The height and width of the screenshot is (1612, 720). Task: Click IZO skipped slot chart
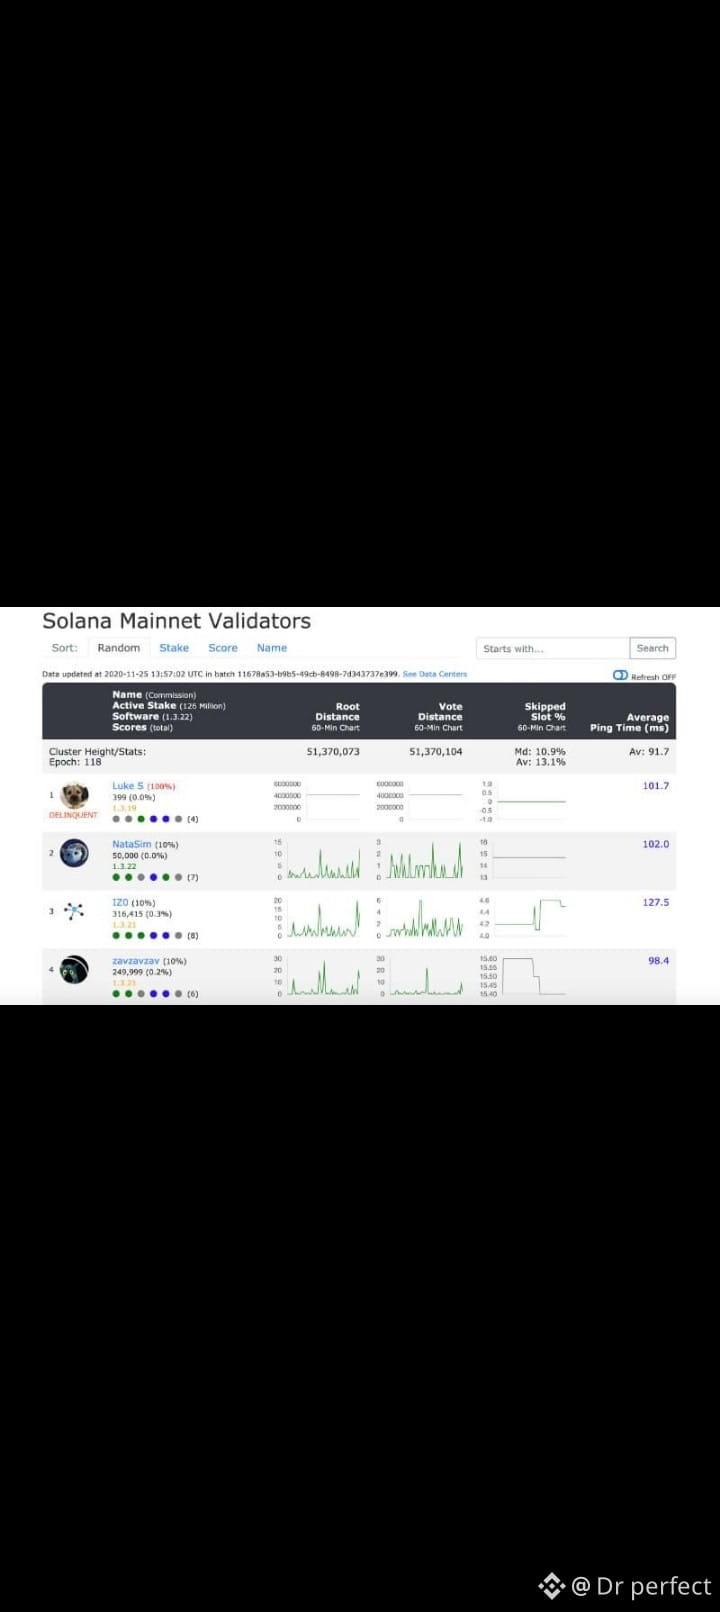[x=523, y=918]
